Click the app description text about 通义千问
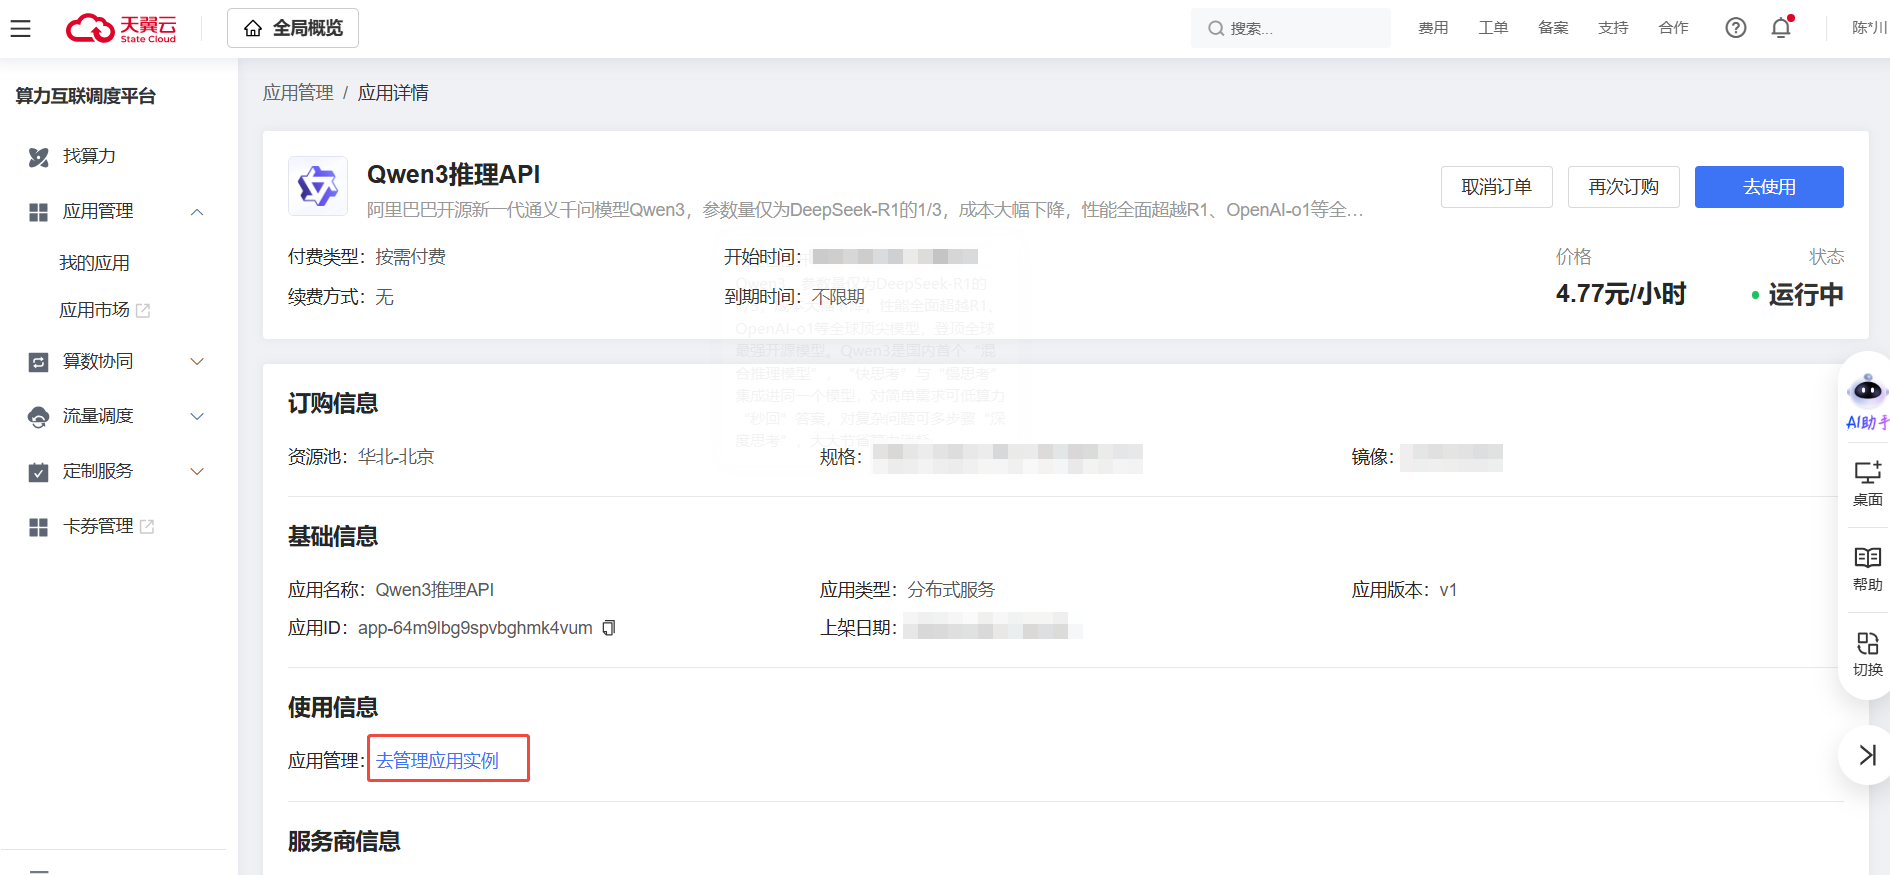 [x=865, y=210]
